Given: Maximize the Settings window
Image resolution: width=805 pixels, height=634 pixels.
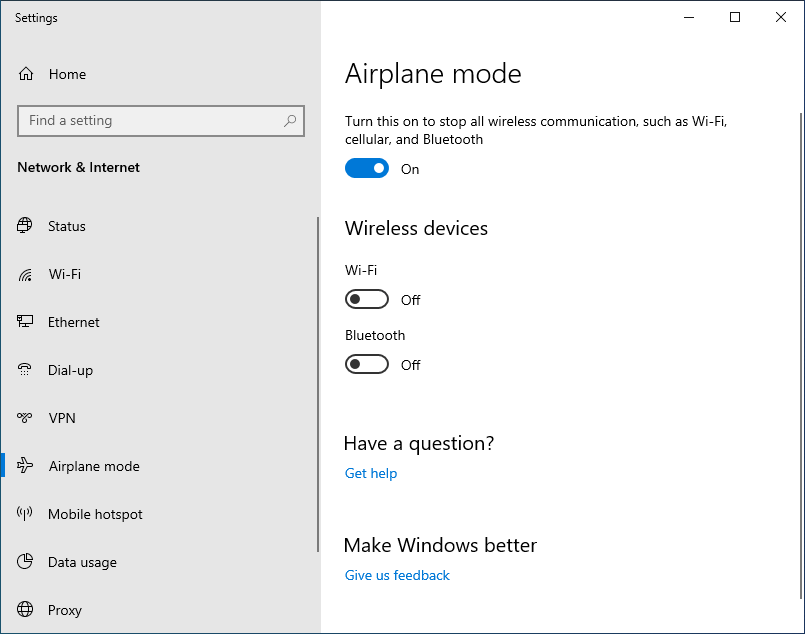Looking at the screenshot, I should (735, 17).
